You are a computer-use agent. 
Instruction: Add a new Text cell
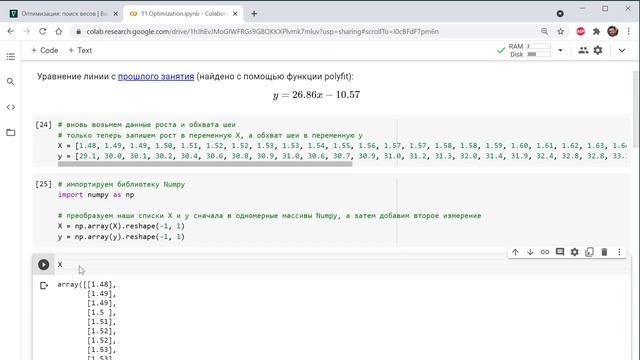pyautogui.click(x=80, y=50)
